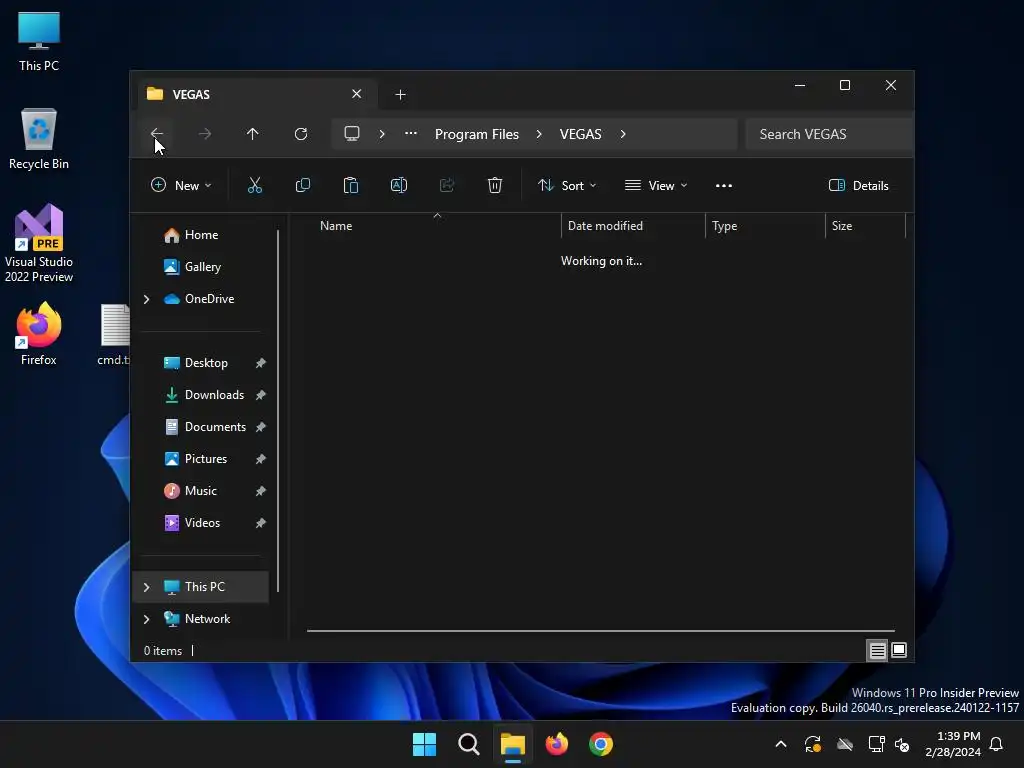The width and height of the screenshot is (1024, 768).
Task: Click the navigation pane vertical scrollbar
Action: [278, 411]
